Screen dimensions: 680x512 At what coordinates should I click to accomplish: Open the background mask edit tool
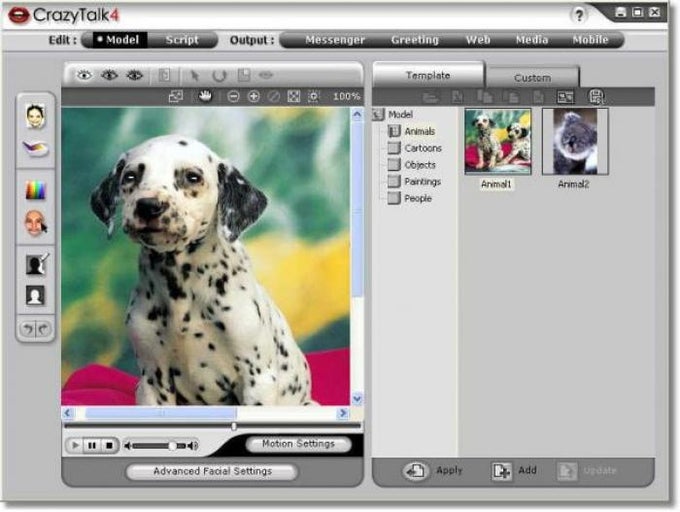pos(36,264)
